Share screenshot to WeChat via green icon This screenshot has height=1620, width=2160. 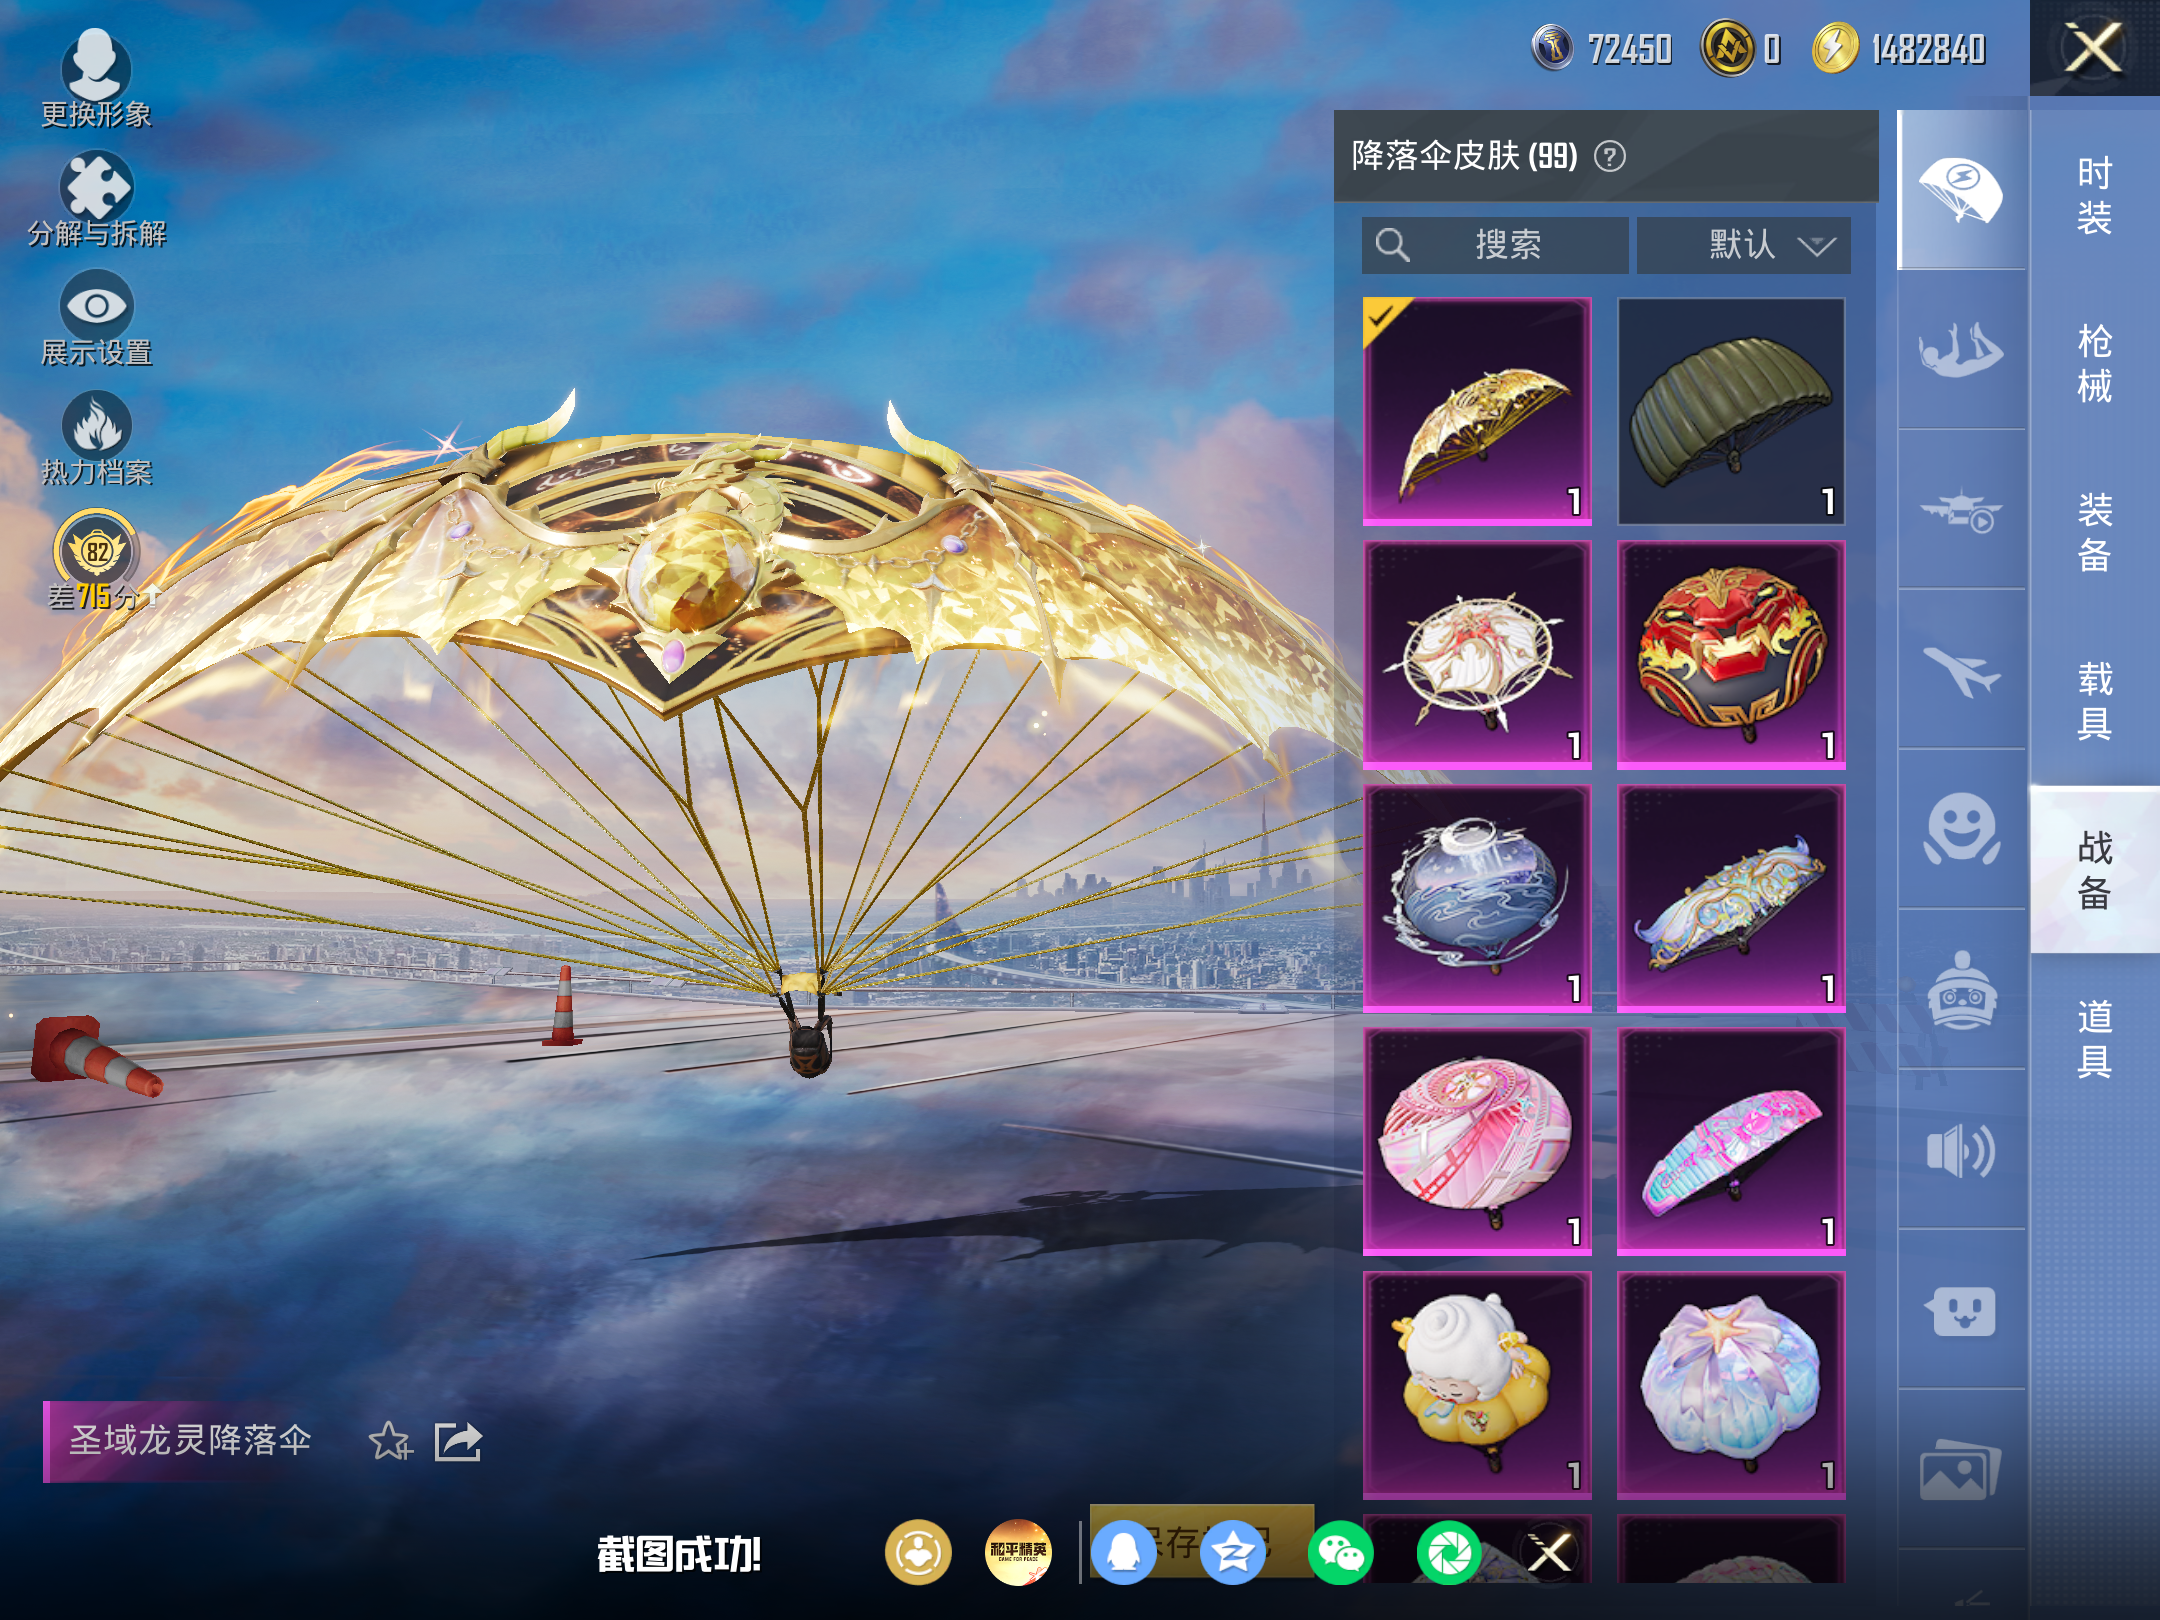pyautogui.click(x=1340, y=1552)
